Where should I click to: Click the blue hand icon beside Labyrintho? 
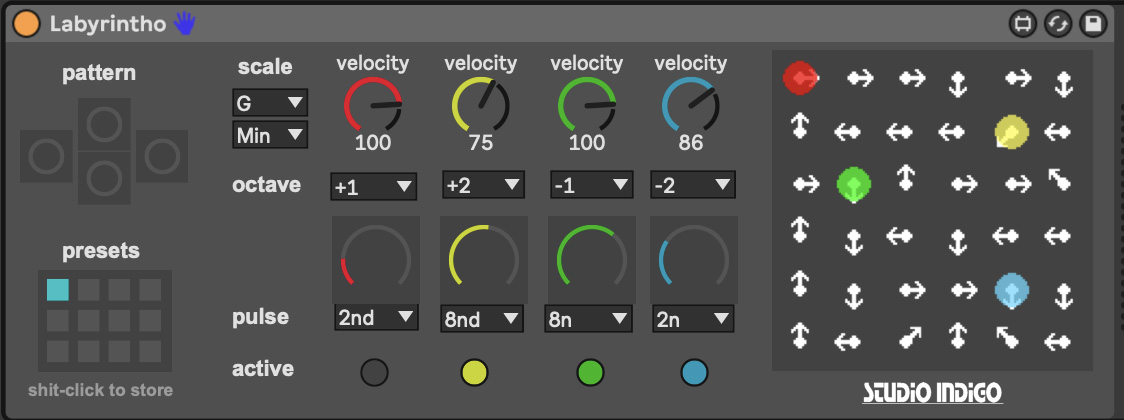point(184,24)
